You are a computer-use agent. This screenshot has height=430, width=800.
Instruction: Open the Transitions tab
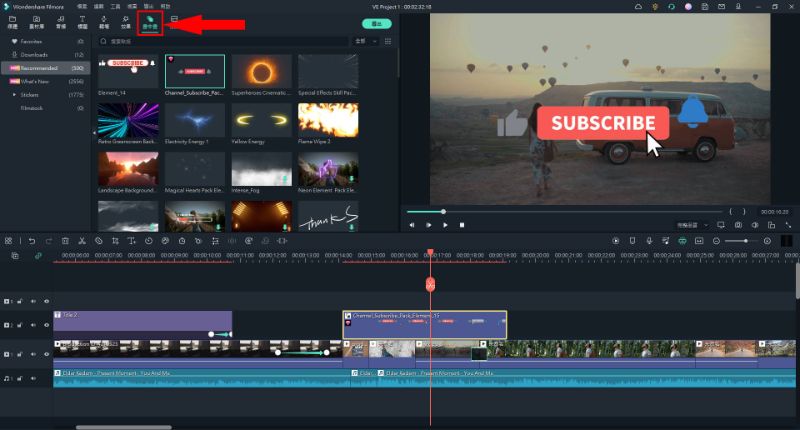pyautogui.click(x=104, y=22)
